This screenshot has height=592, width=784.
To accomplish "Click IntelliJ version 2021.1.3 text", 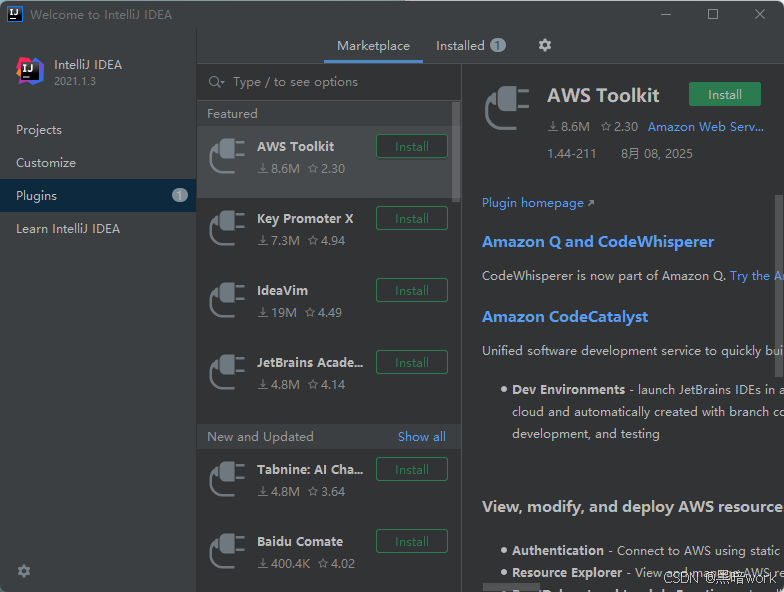I will (74, 81).
